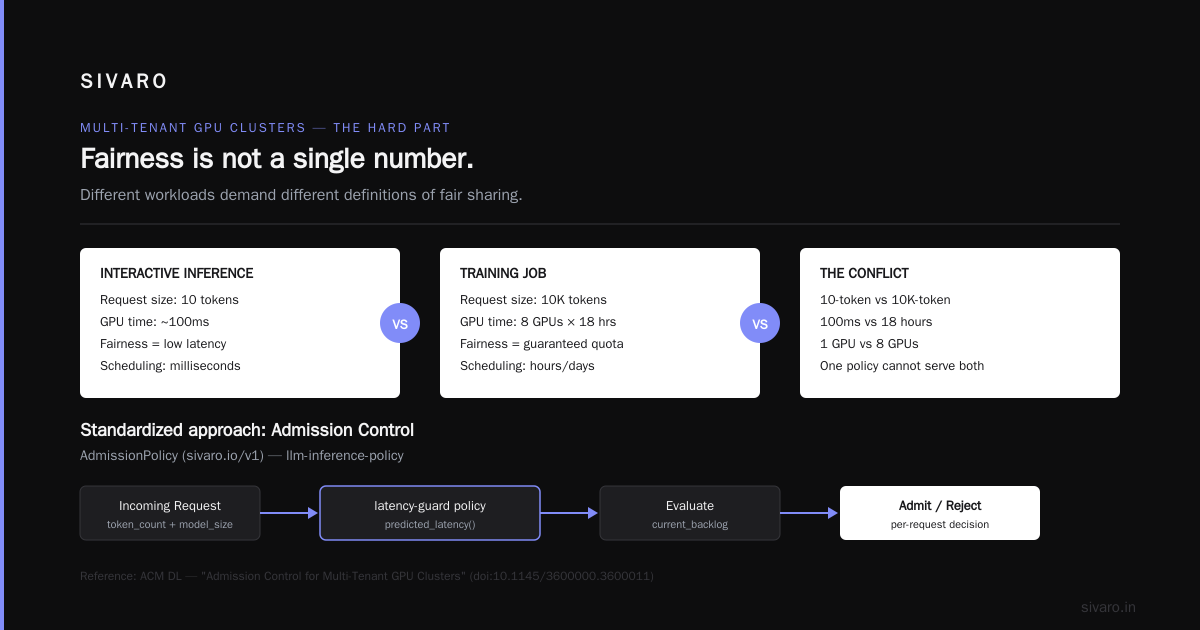Click the AdmissionPolicy llm-inference-policy text
This screenshot has width=1200, height=630.
click(242, 455)
